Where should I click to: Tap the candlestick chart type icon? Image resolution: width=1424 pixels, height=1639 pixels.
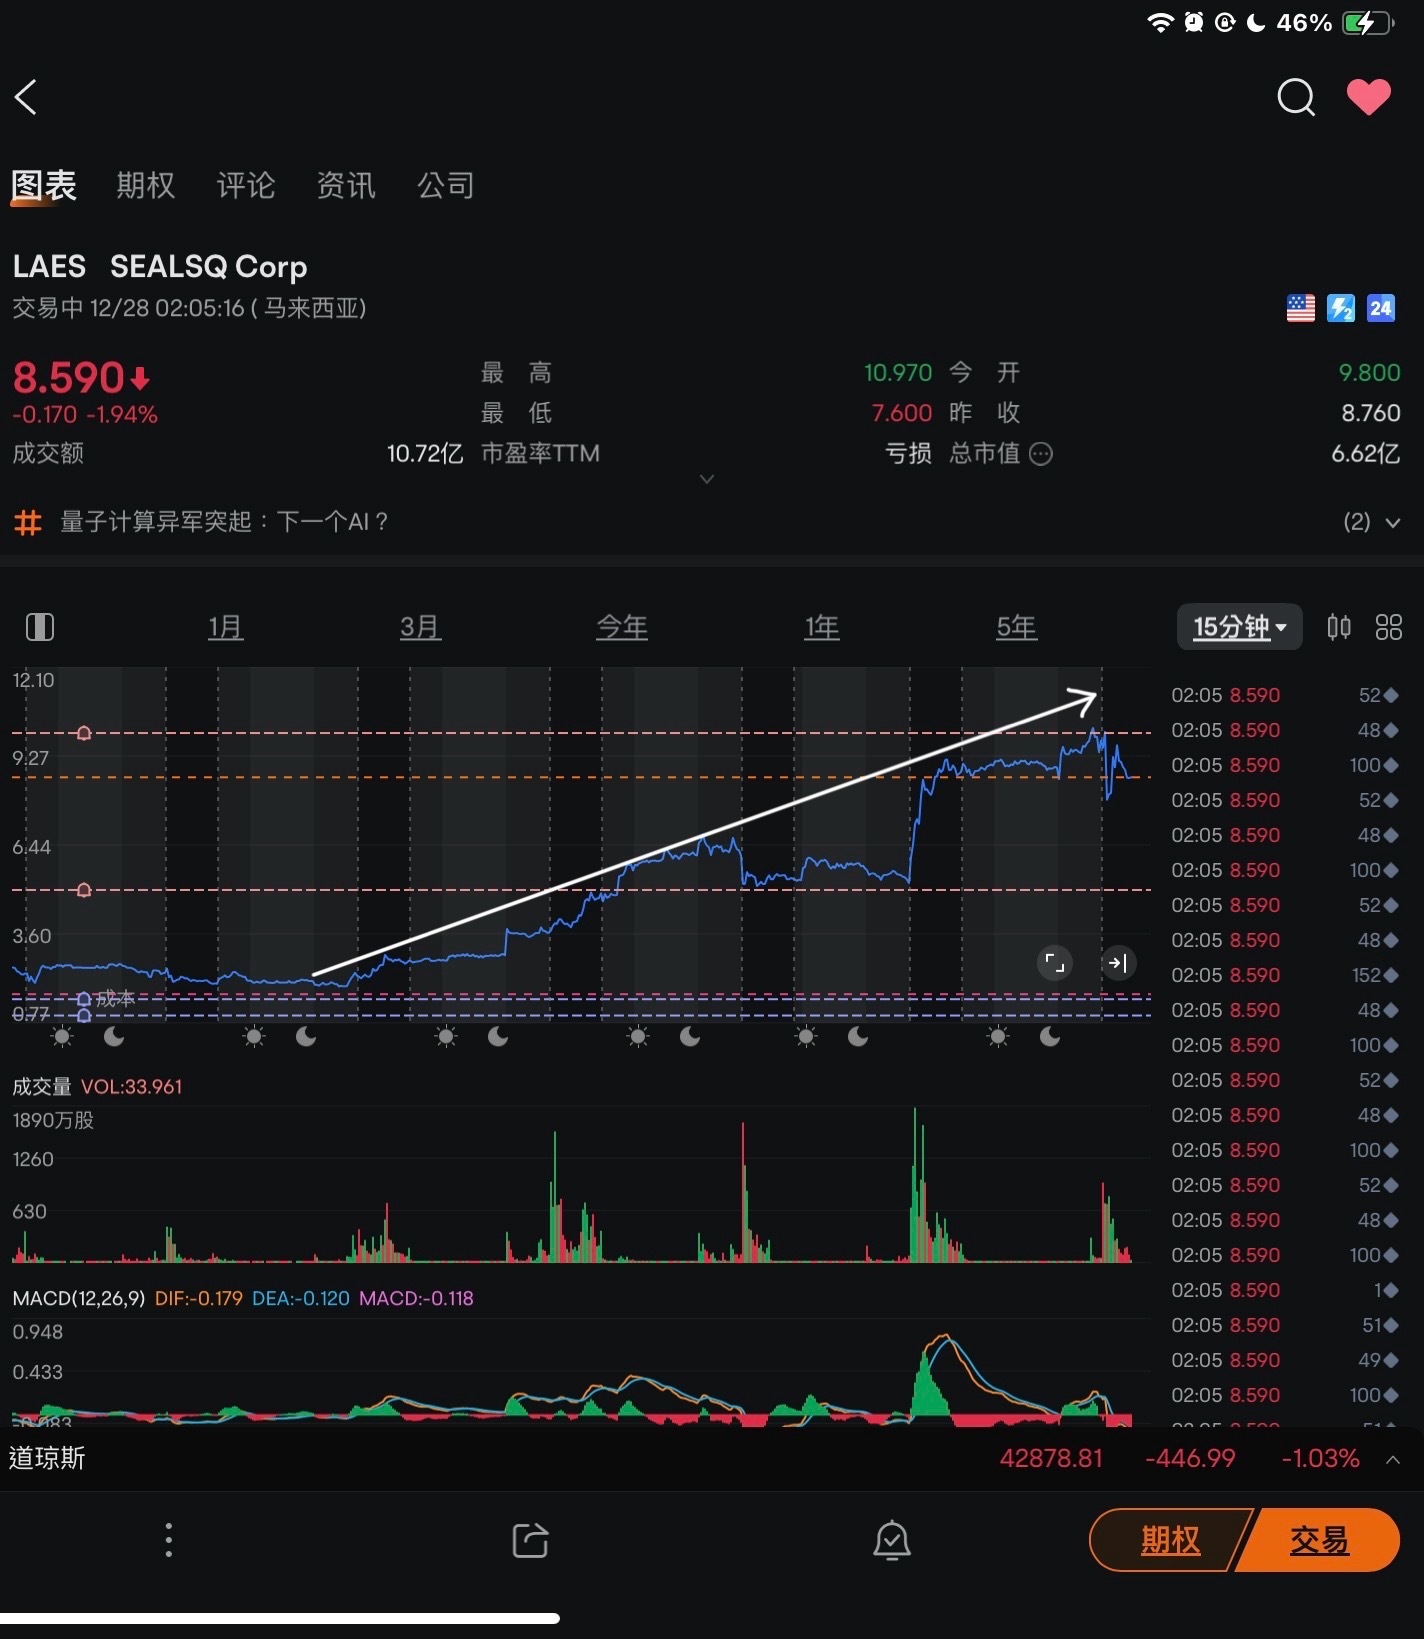coord(1339,627)
